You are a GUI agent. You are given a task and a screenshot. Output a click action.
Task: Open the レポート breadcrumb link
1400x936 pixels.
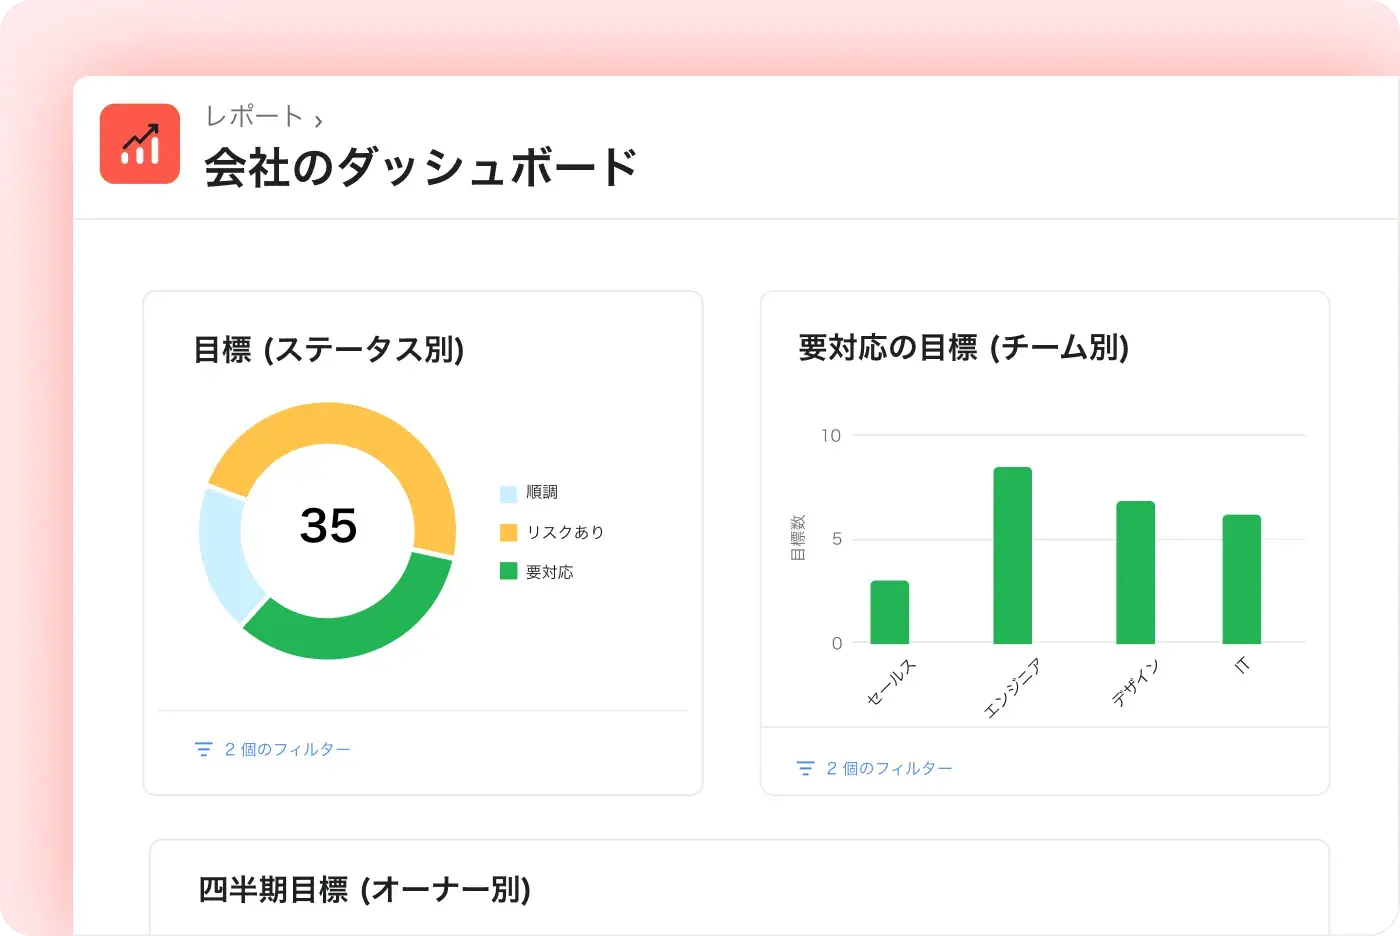click(x=254, y=117)
